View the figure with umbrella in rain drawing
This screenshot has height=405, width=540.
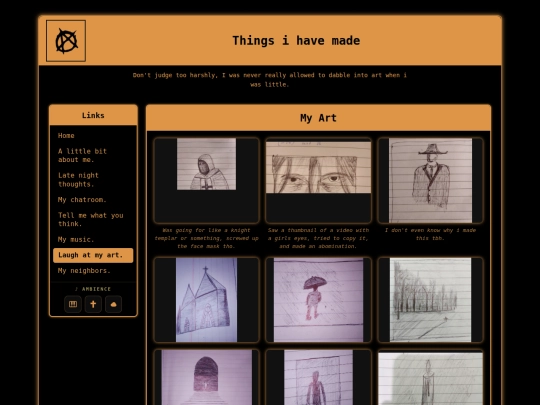tap(319, 300)
